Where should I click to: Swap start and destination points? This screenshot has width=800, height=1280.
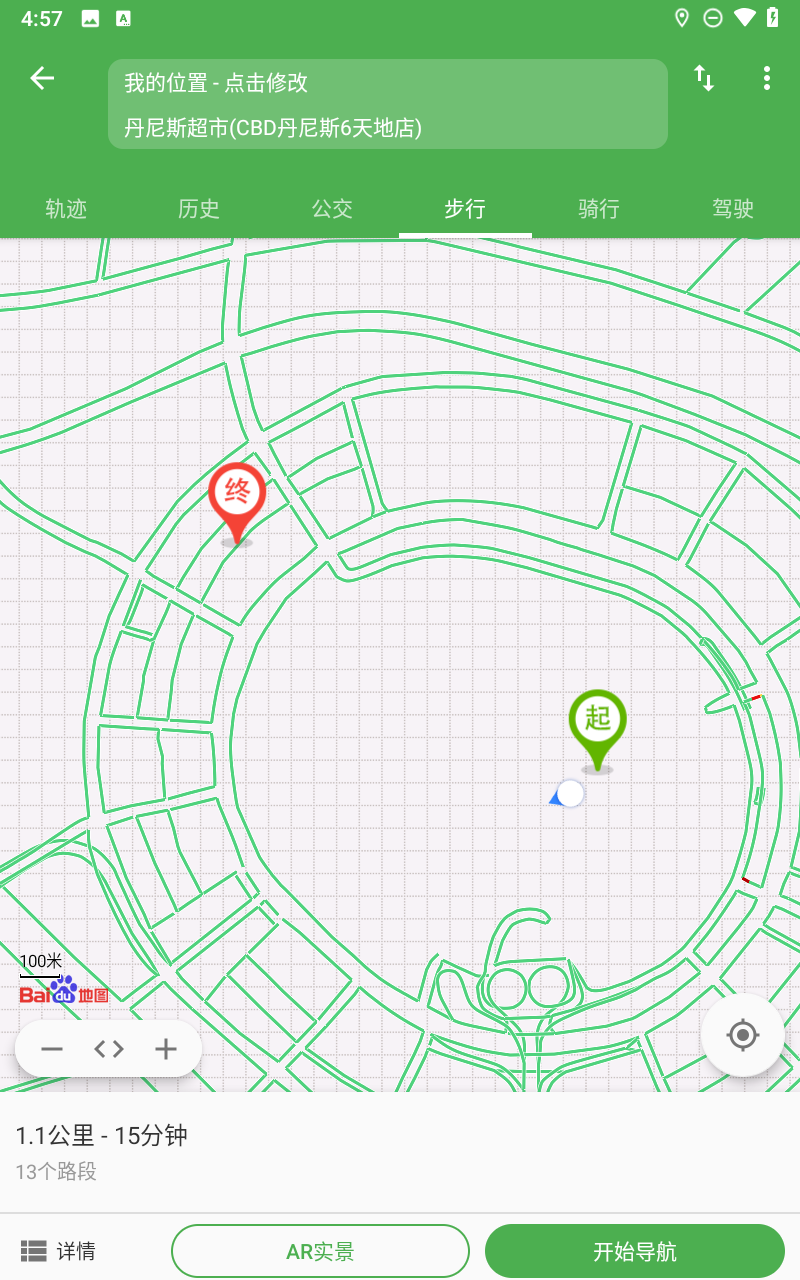[704, 78]
